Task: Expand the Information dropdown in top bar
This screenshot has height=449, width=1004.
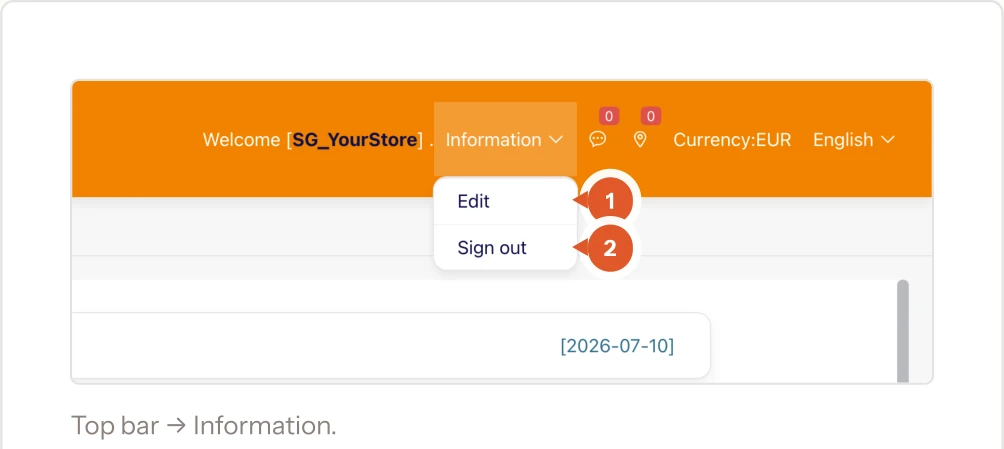Action: tap(505, 140)
